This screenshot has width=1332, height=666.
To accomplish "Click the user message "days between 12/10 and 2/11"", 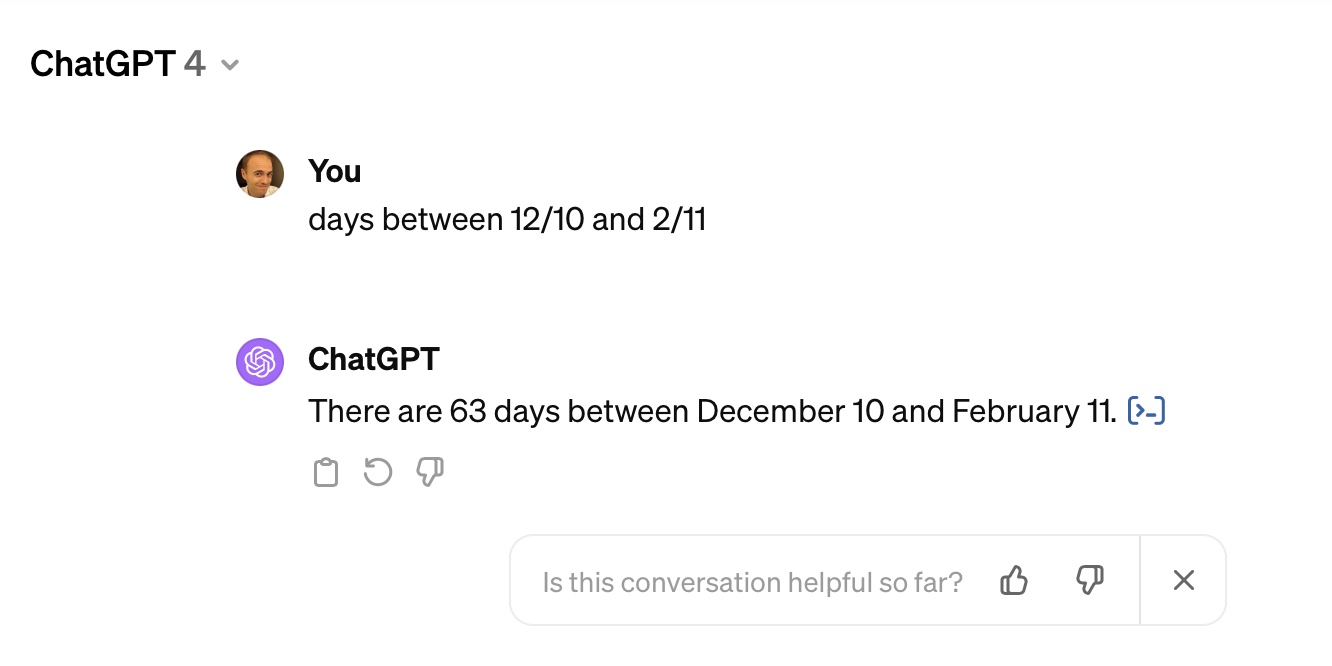I will click(507, 220).
